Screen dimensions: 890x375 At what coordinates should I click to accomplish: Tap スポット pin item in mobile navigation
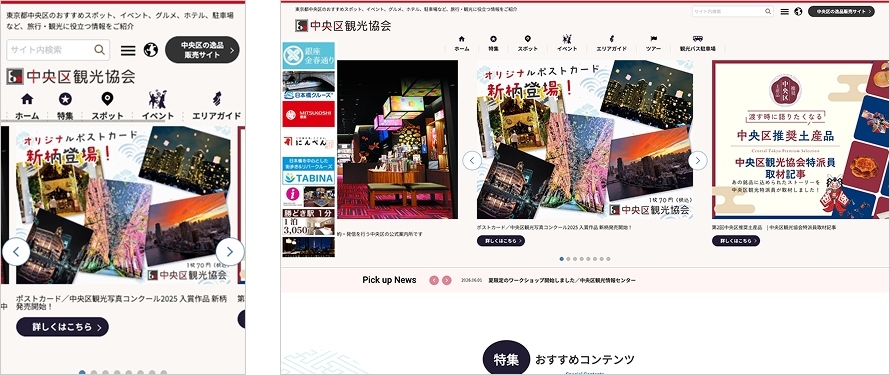click(x=107, y=106)
